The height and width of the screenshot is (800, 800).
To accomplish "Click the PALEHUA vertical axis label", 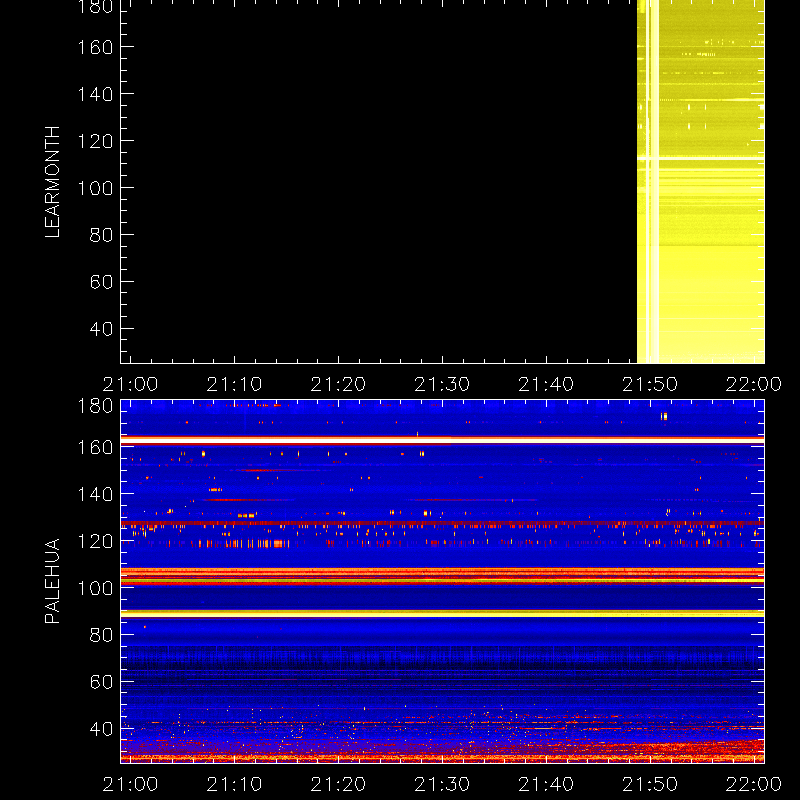I will point(52,581).
